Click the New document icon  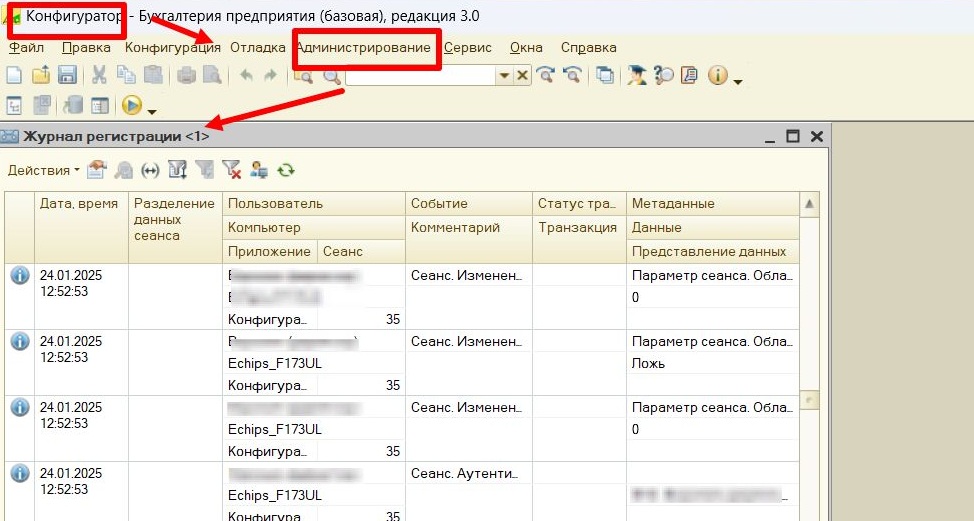(14, 76)
